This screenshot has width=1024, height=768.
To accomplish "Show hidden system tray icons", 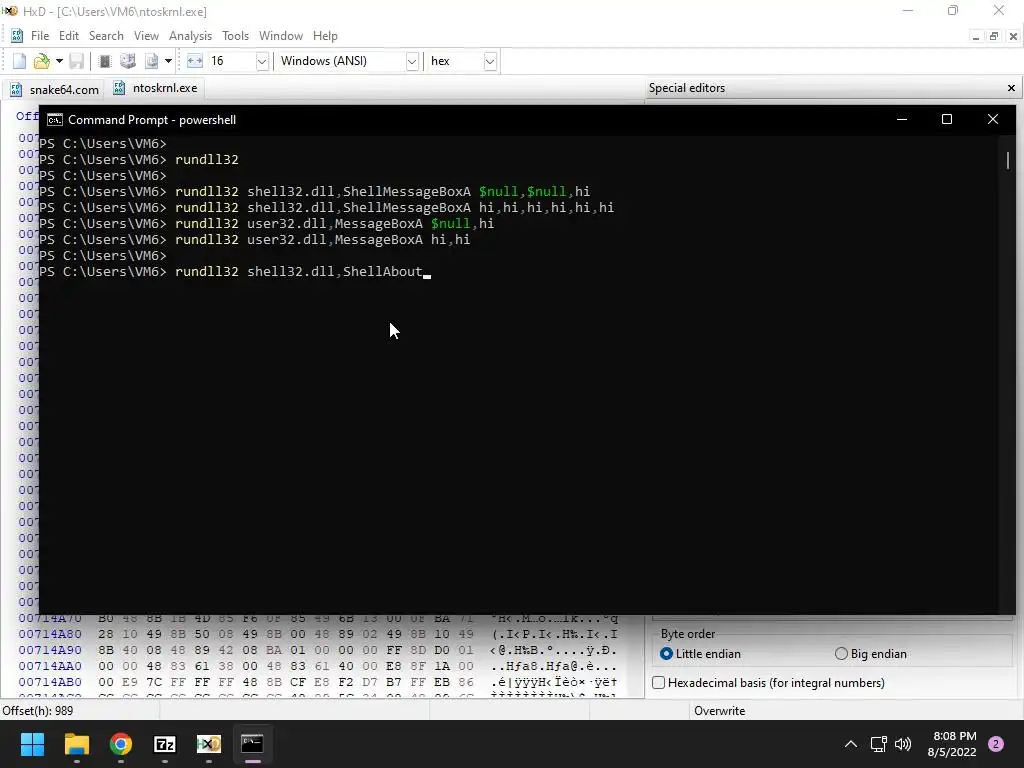I will coord(851,744).
